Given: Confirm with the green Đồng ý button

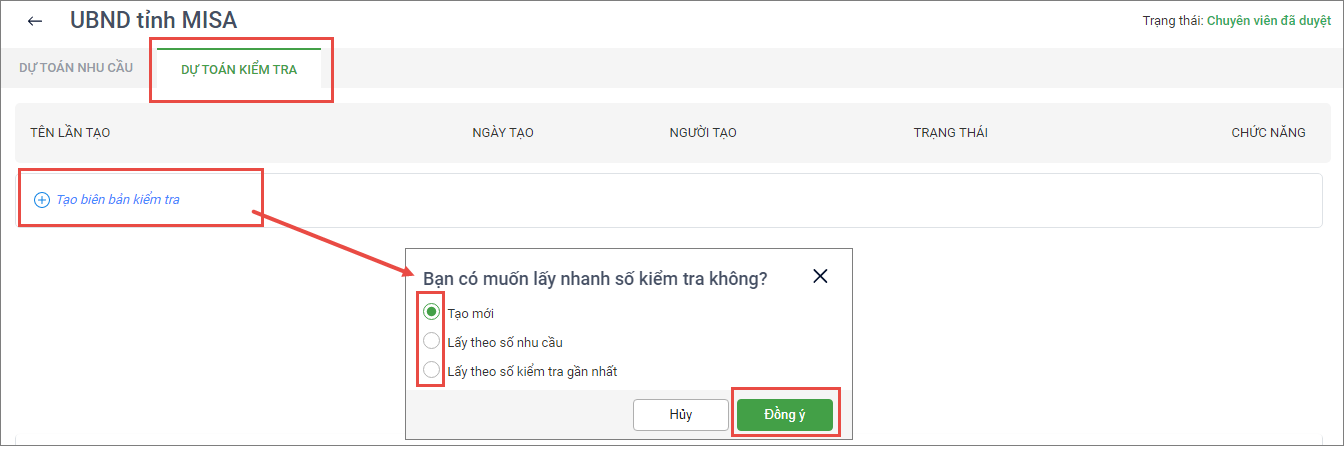Looking at the screenshot, I should point(784,415).
